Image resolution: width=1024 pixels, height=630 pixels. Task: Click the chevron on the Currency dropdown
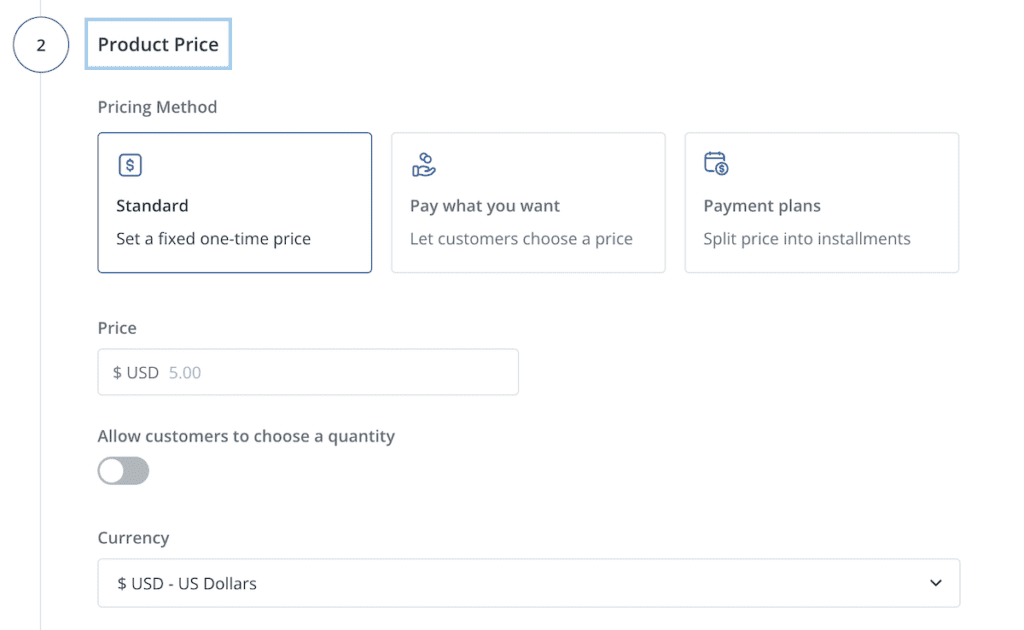(934, 582)
